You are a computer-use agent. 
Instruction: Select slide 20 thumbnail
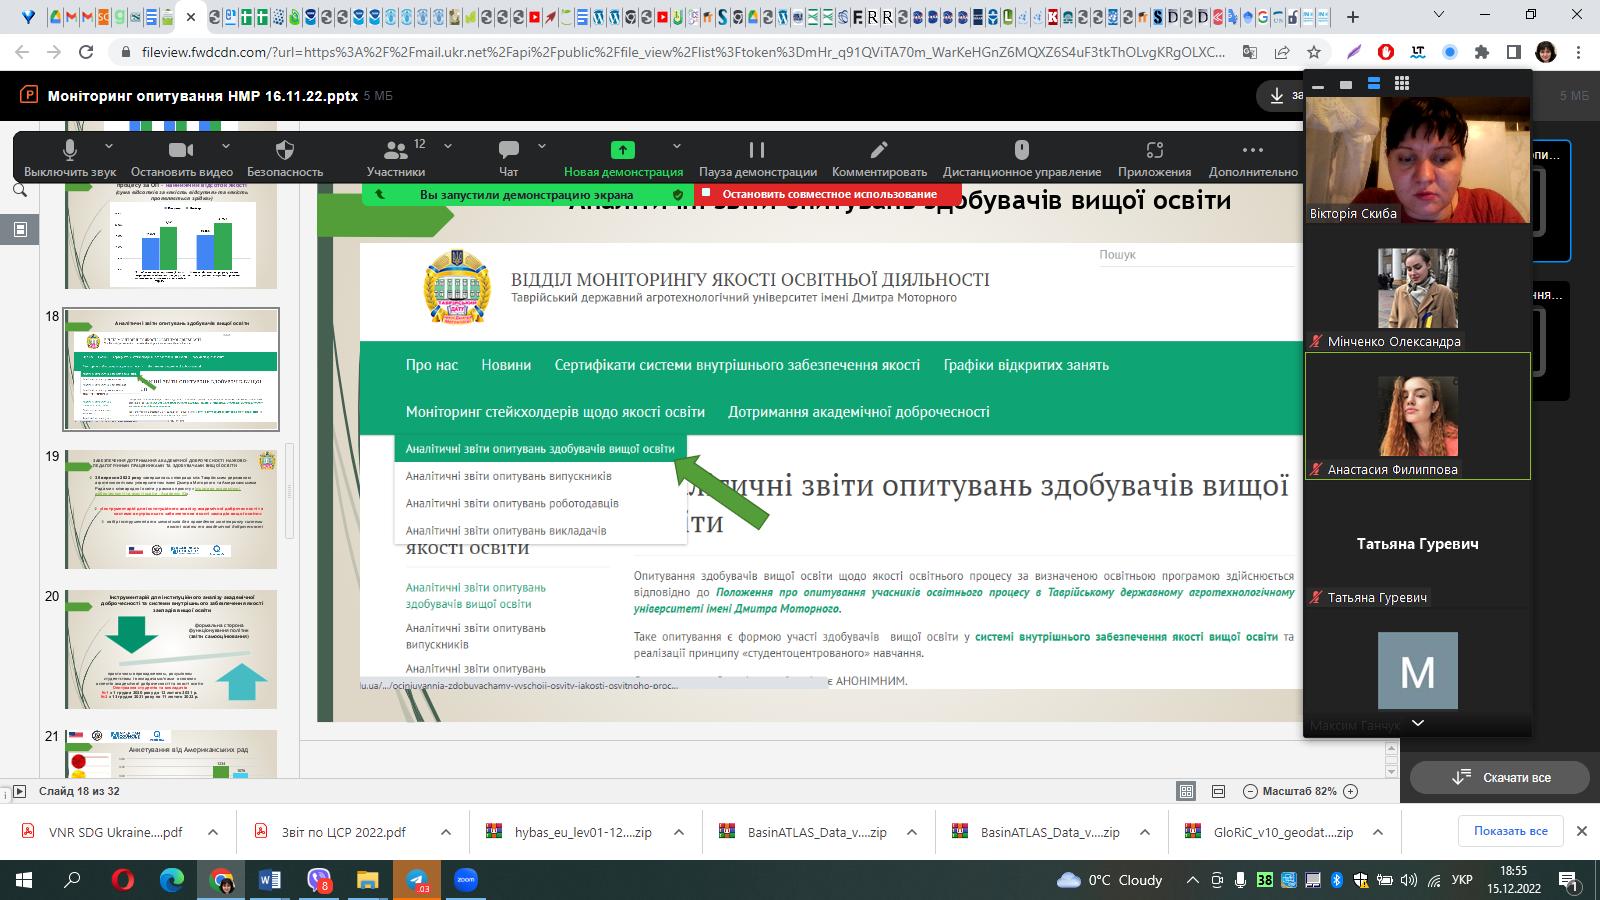point(171,649)
